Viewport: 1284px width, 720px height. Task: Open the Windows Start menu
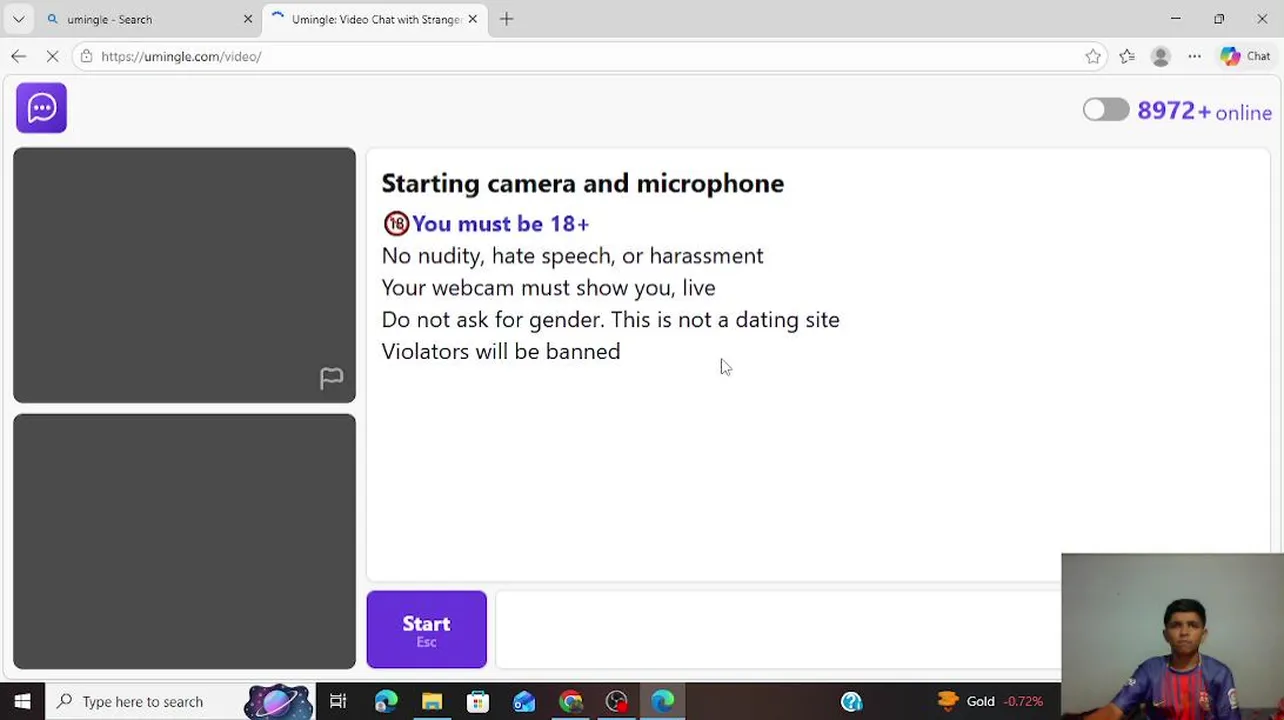(22, 702)
